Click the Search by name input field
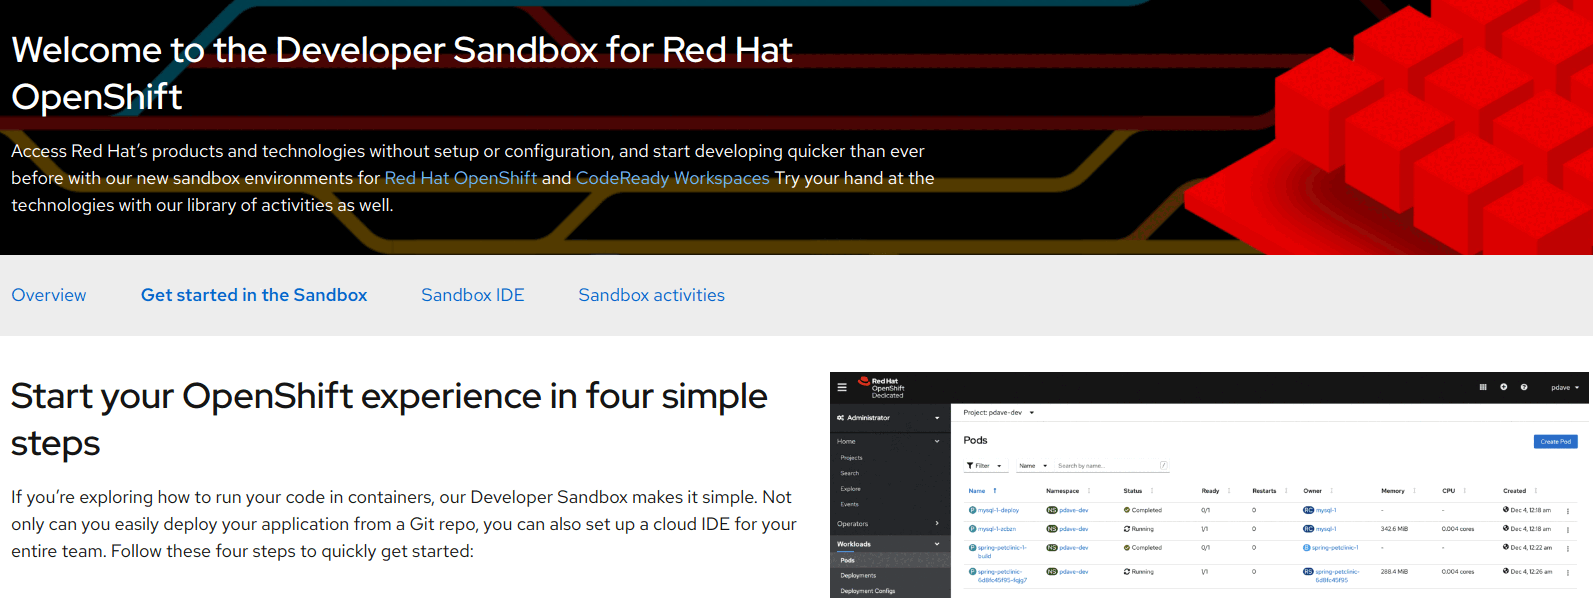1593x598 pixels. 1106,466
